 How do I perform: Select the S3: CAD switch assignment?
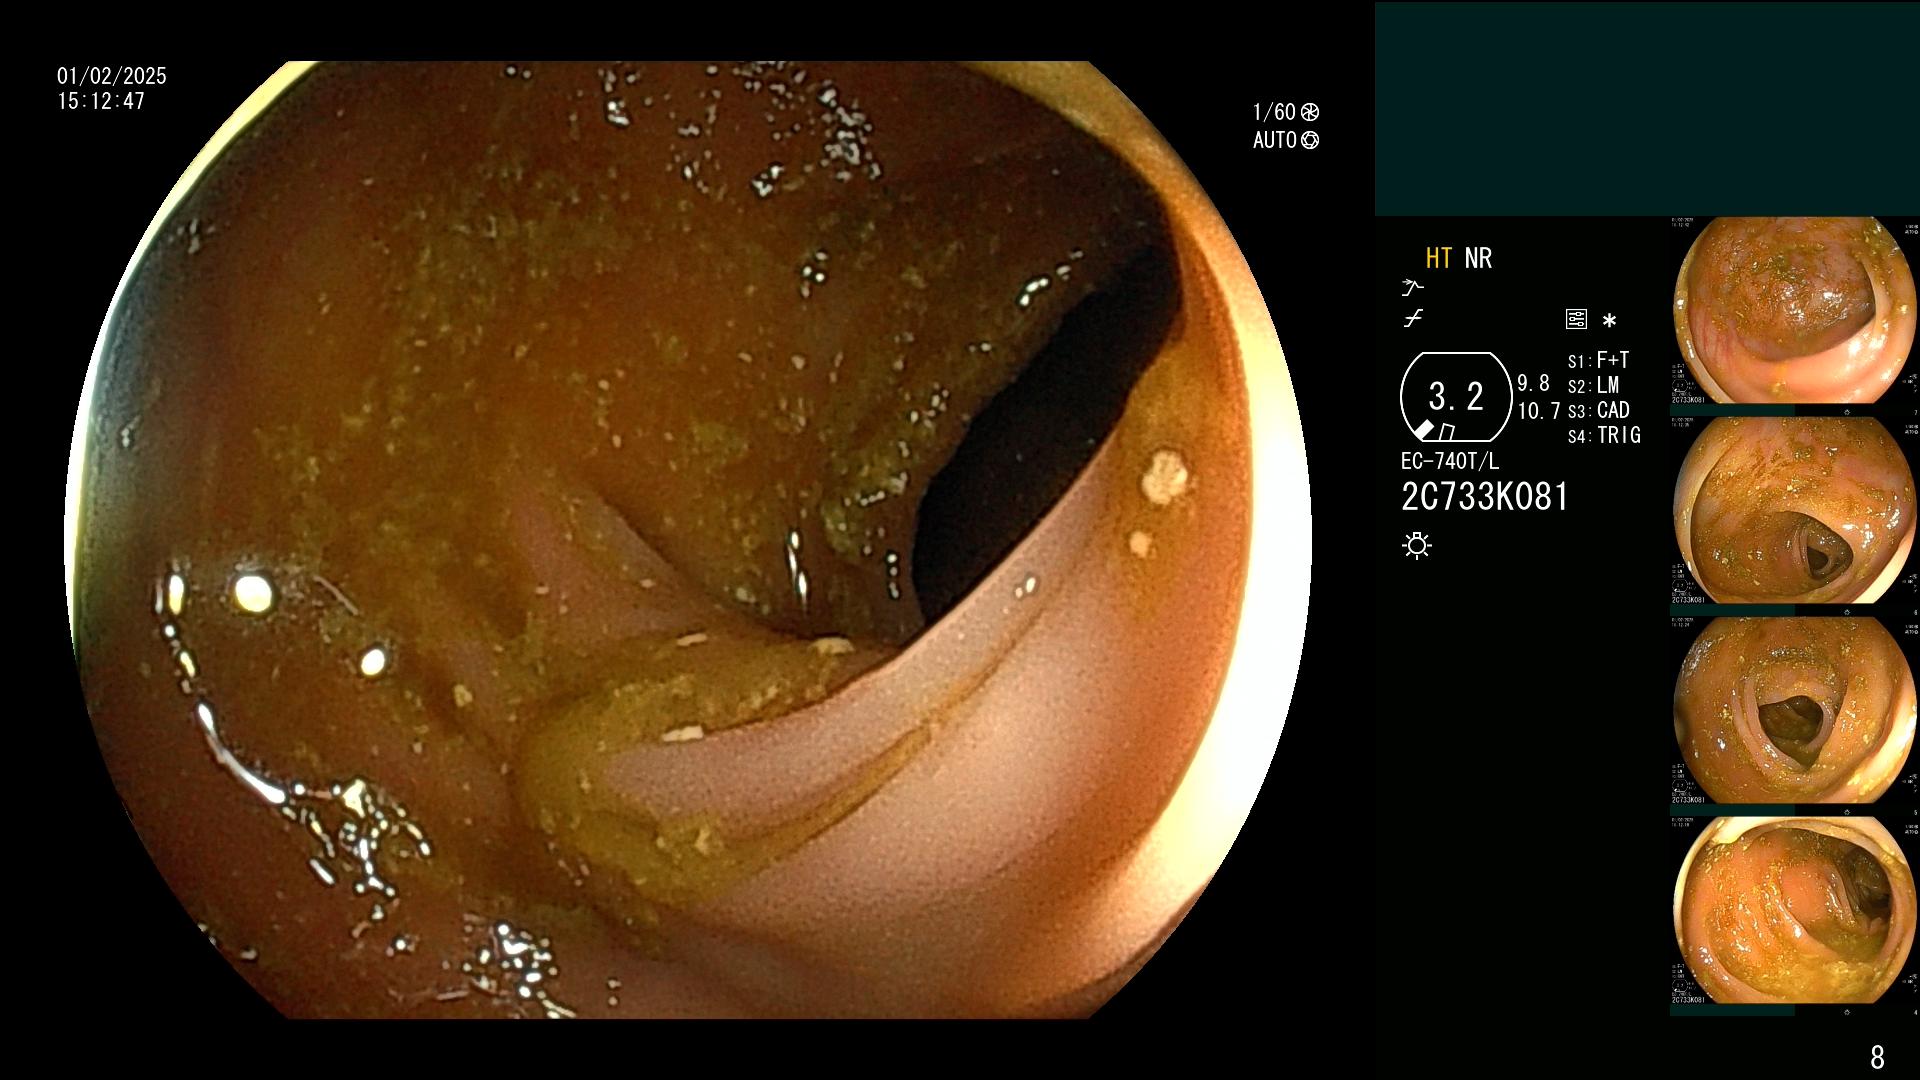(x=1598, y=410)
